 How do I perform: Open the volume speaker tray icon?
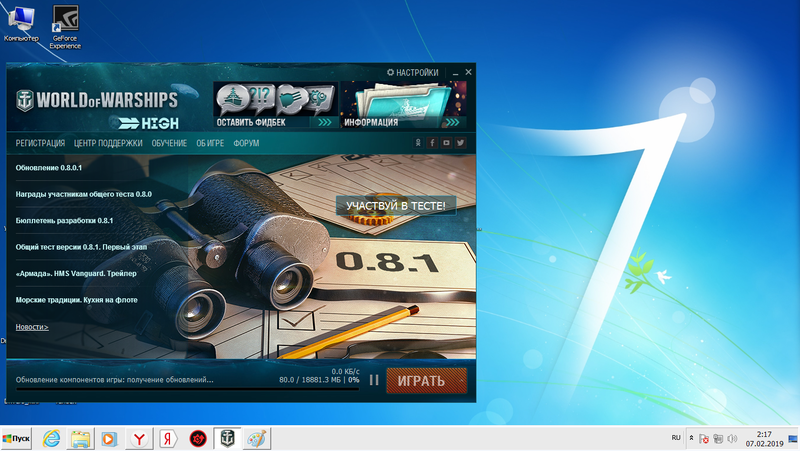click(733, 439)
